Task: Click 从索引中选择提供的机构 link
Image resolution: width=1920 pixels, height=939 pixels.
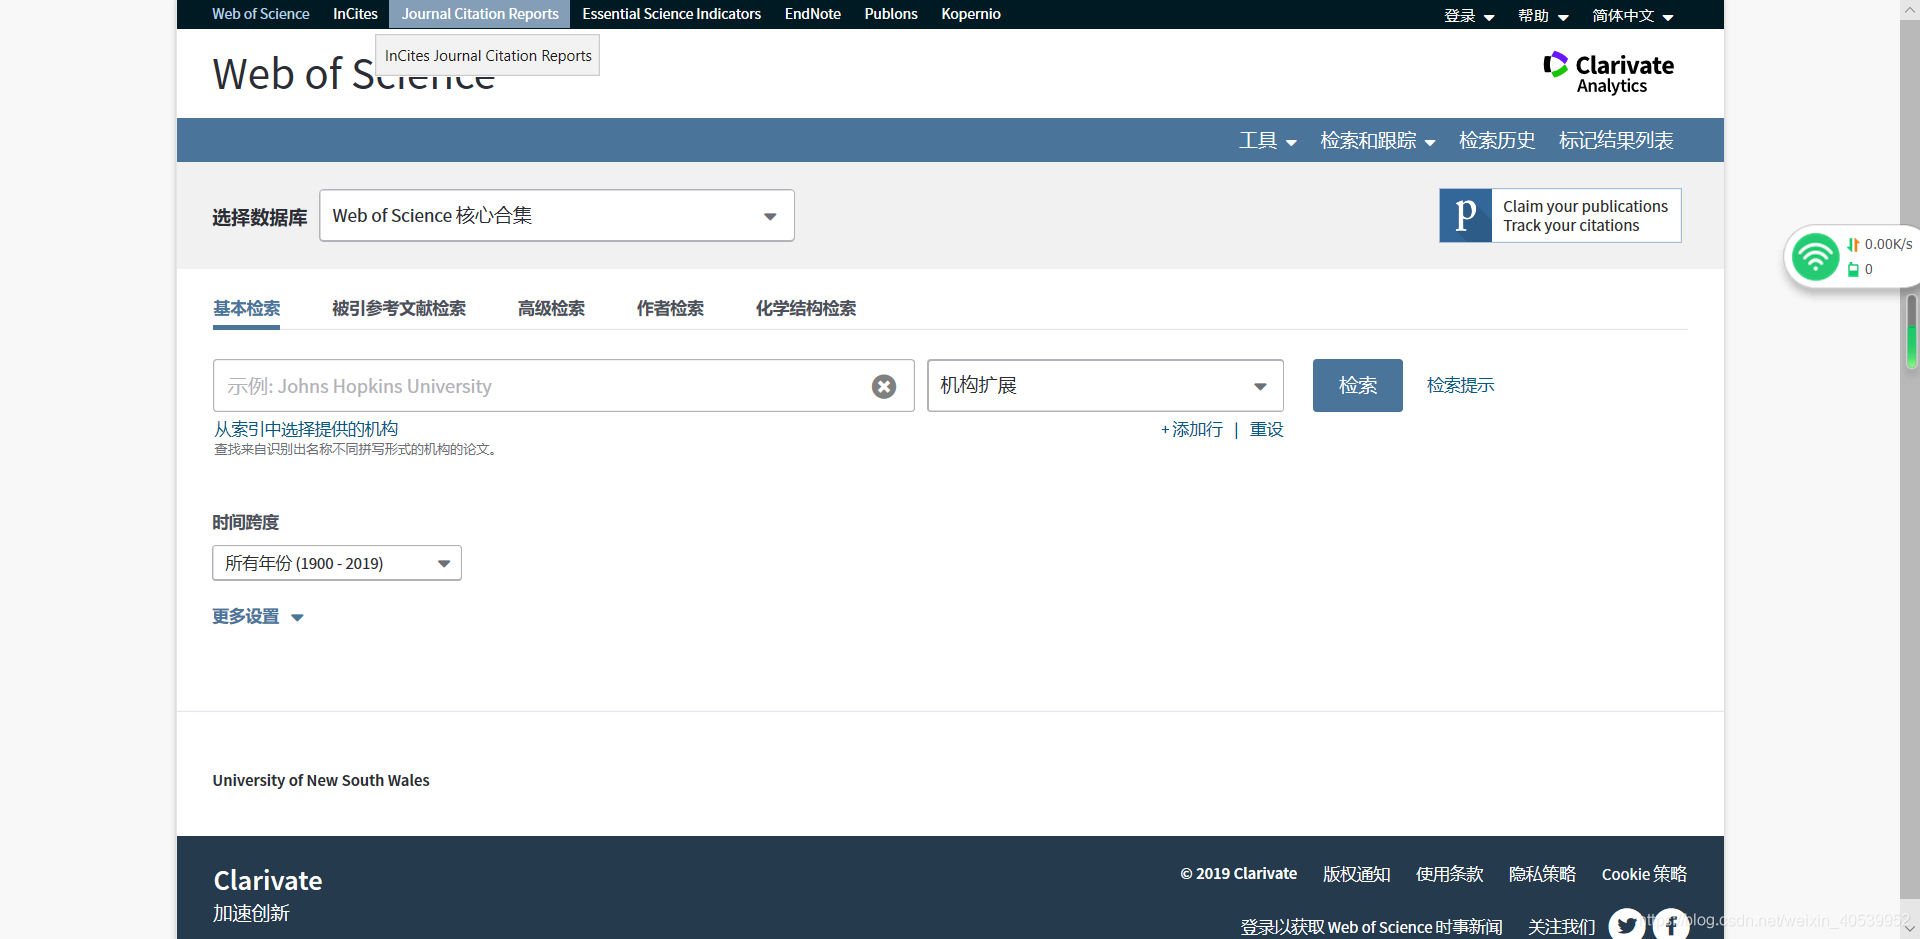Action: point(306,429)
